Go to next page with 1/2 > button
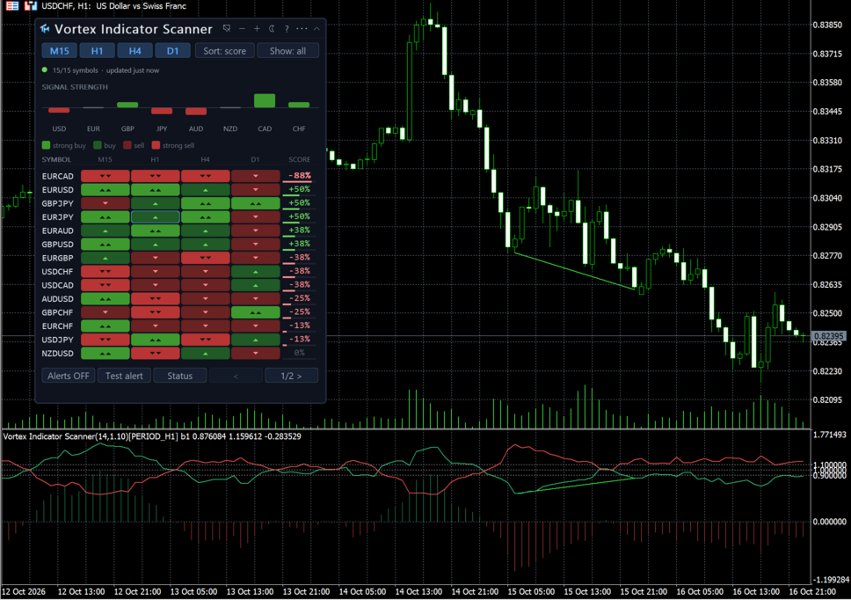 (291, 375)
